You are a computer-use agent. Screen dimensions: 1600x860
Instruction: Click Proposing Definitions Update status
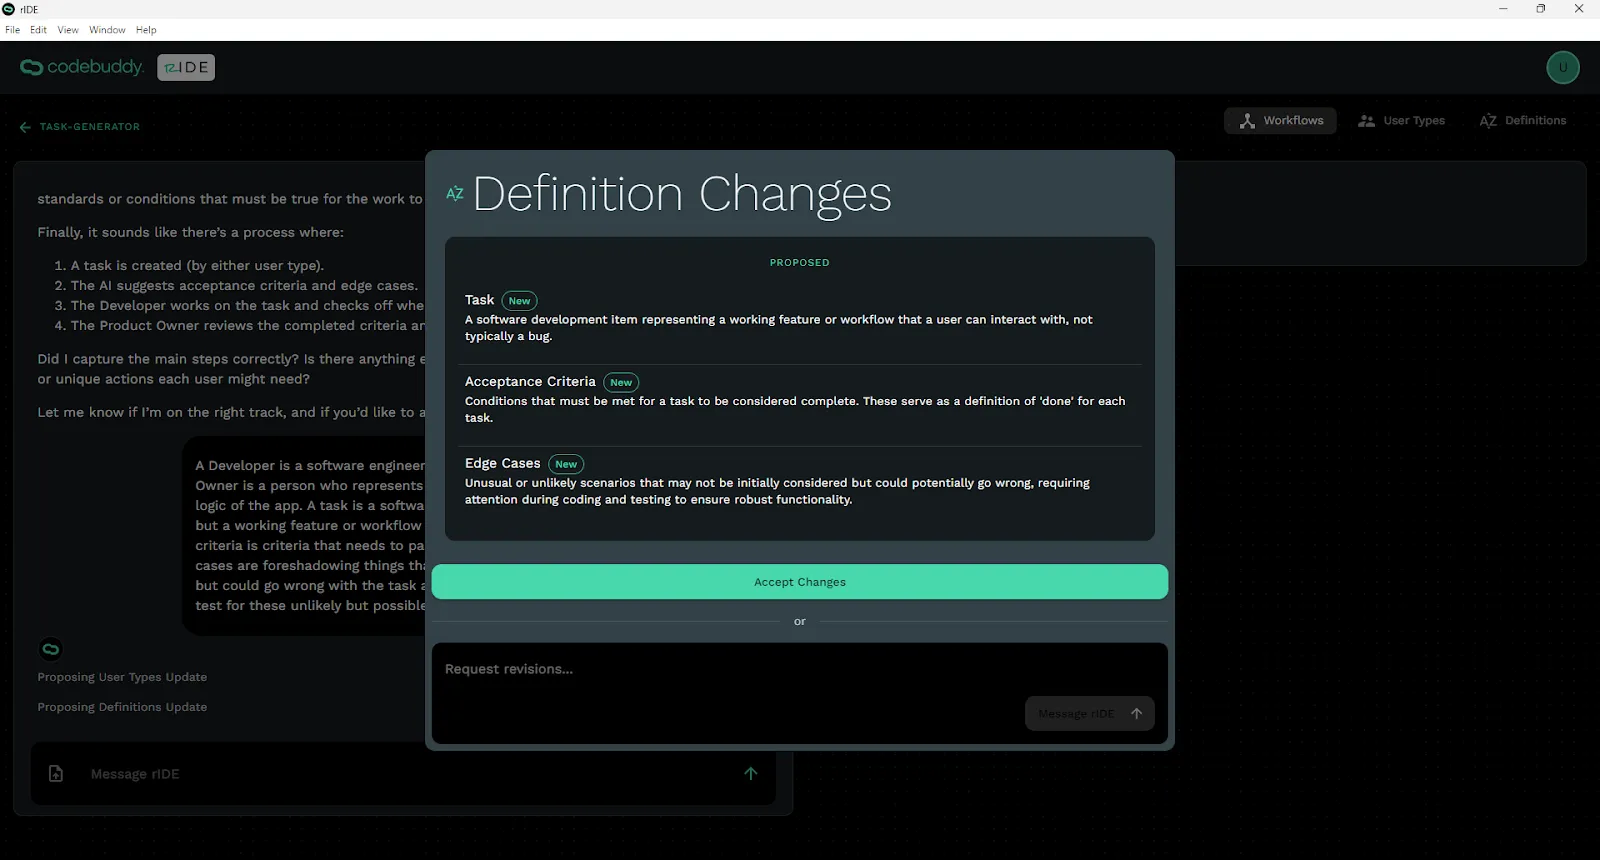122,707
